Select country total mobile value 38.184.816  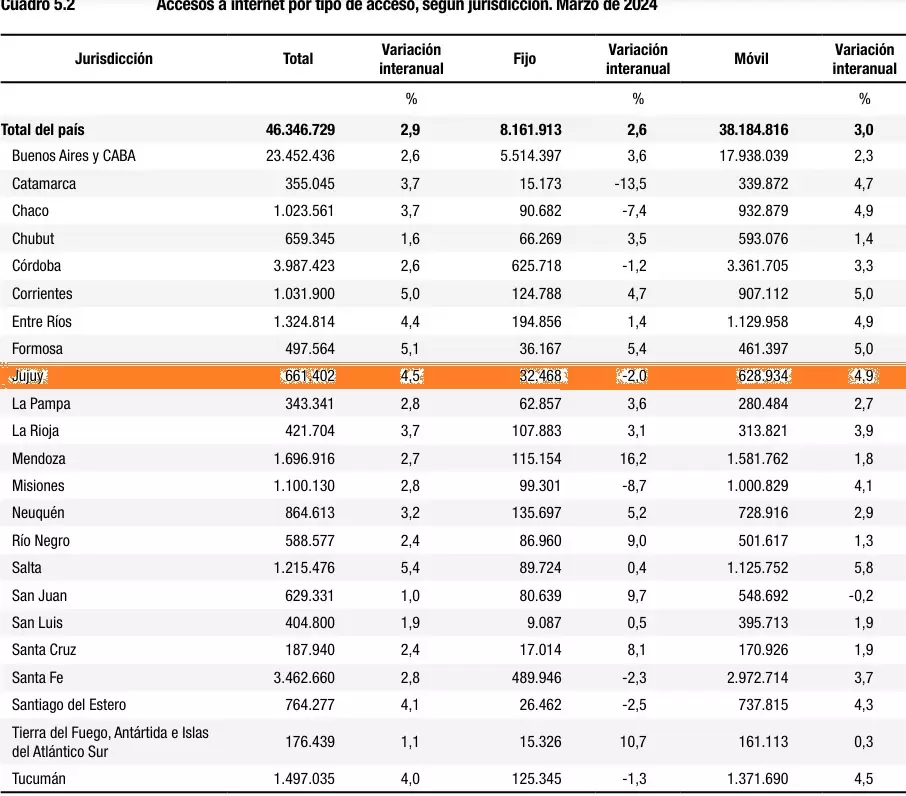tap(753, 129)
